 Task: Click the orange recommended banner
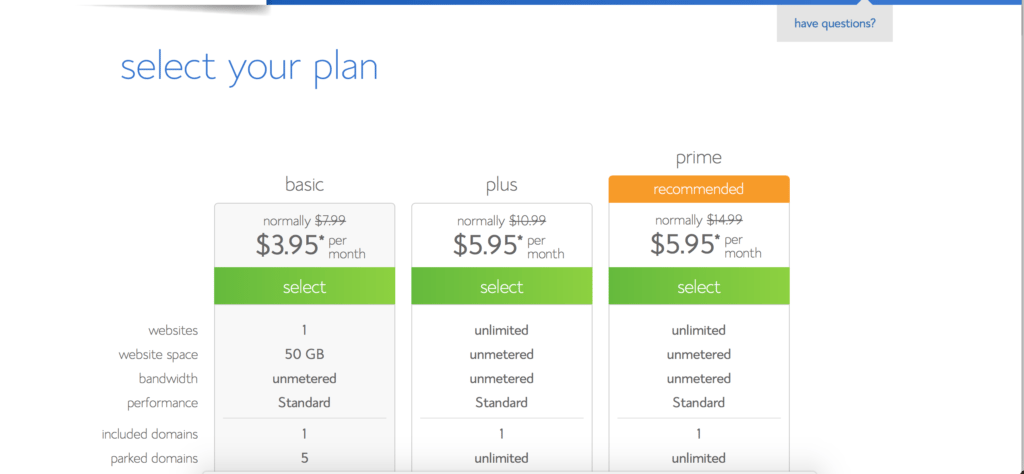coord(699,189)
